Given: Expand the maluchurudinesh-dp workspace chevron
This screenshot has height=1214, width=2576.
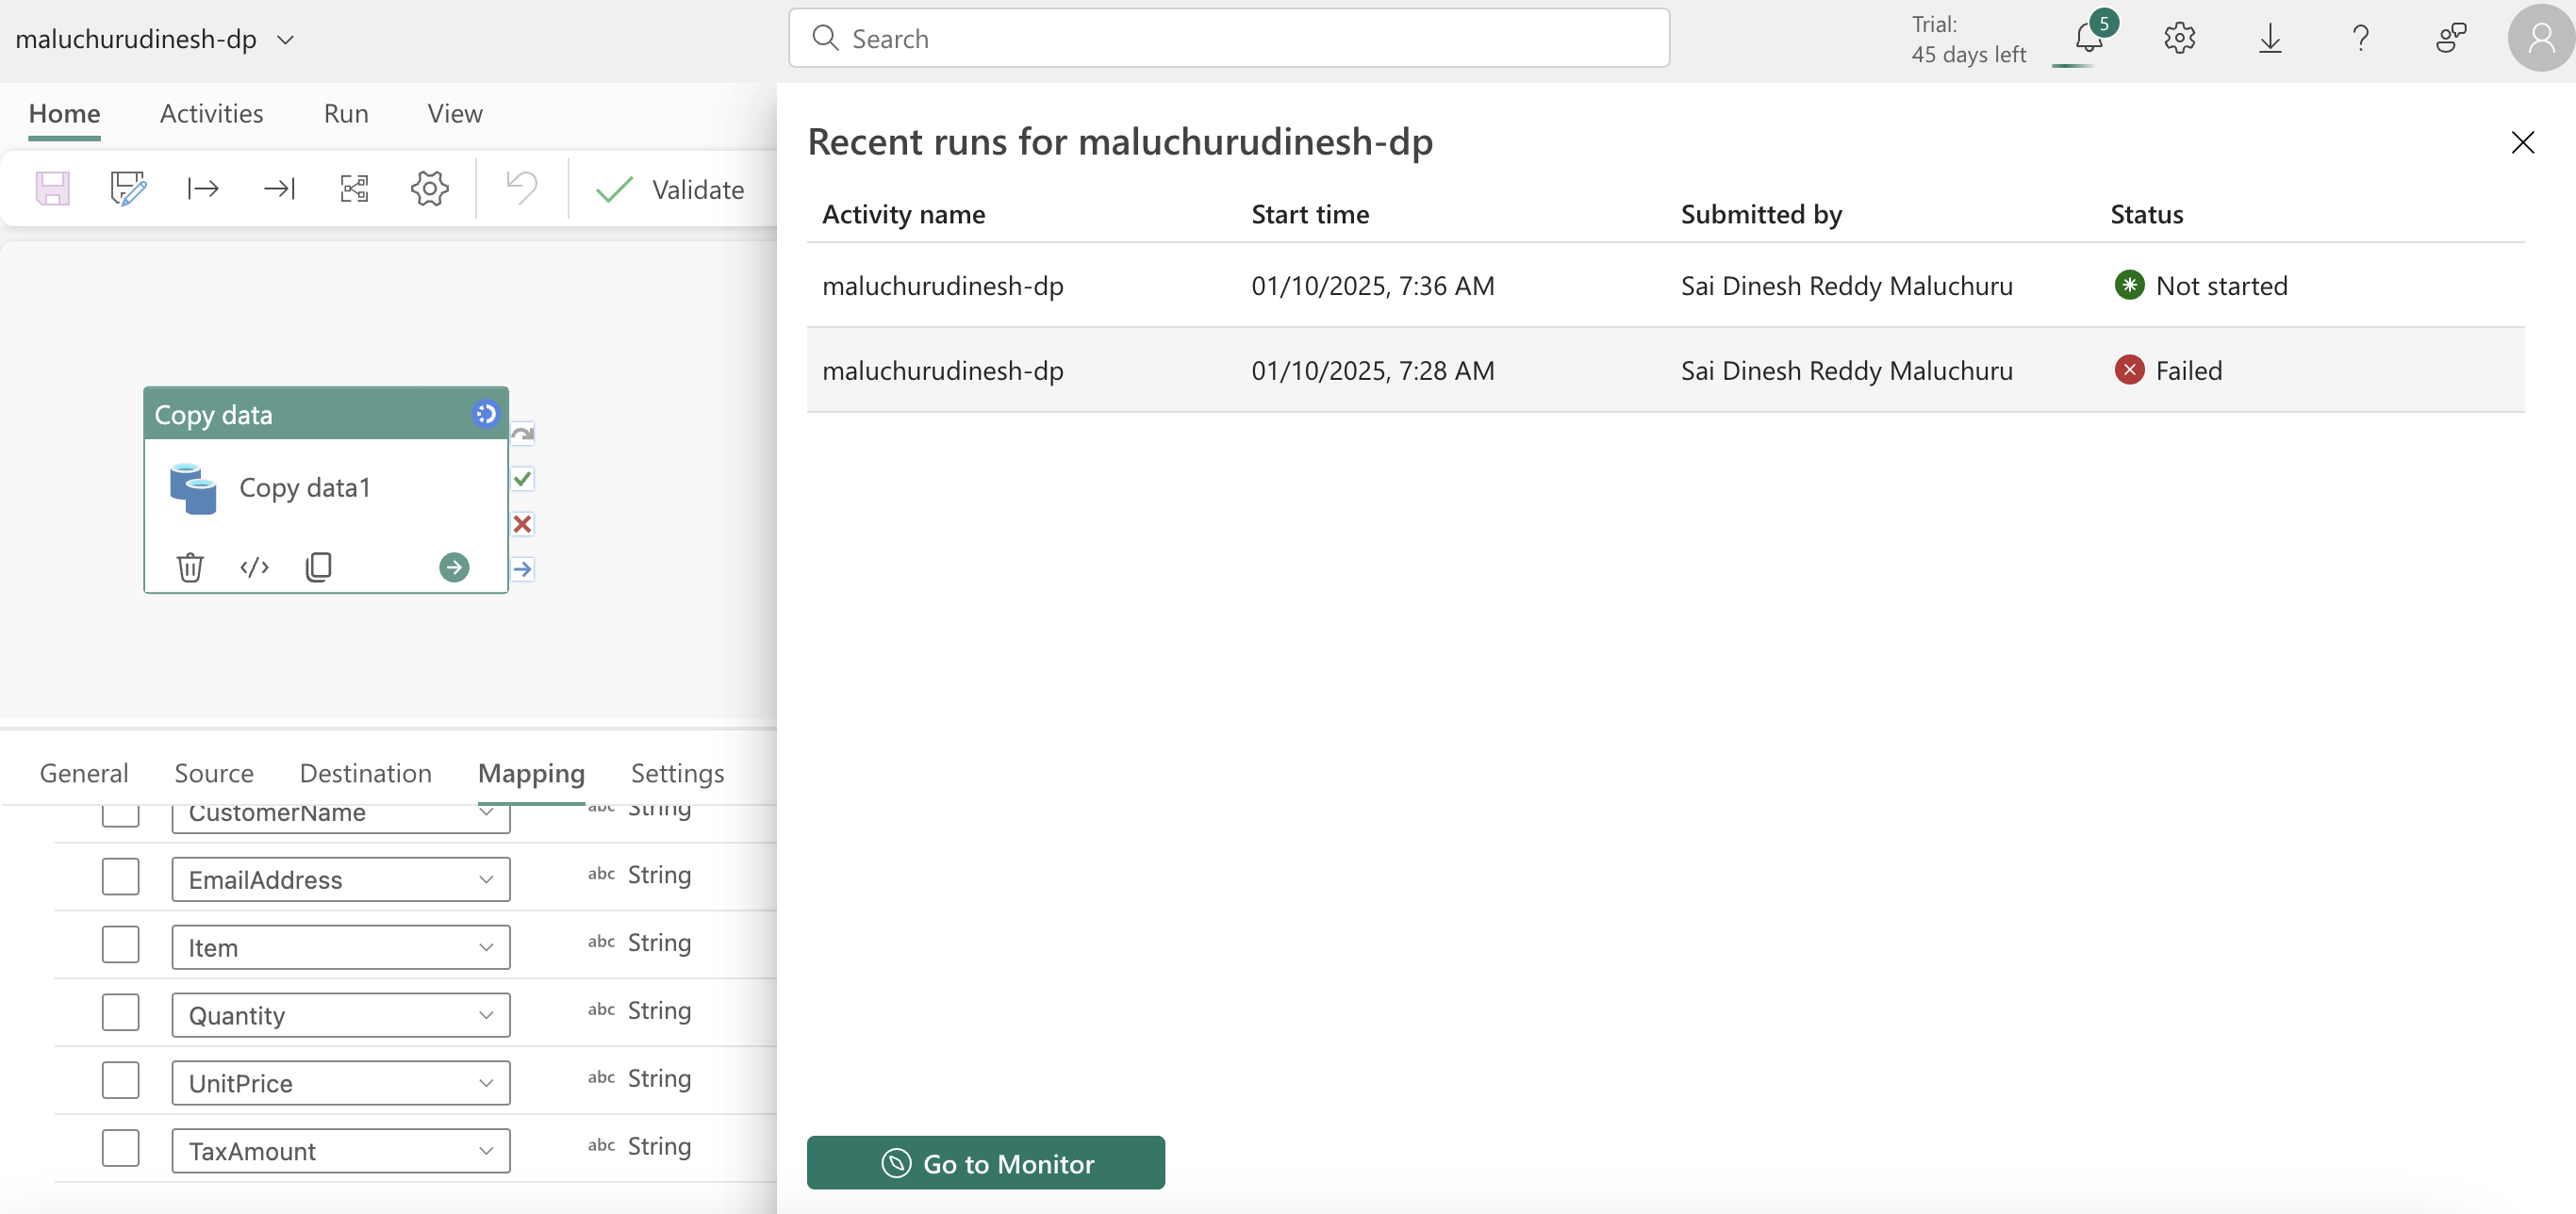Looking at the screenshot, I should click(285, 40).
